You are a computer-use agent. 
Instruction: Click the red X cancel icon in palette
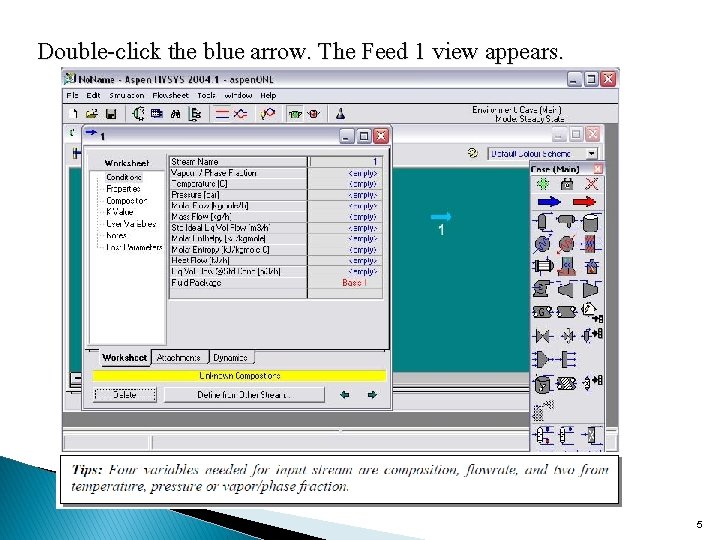click(x=591, y=184)
